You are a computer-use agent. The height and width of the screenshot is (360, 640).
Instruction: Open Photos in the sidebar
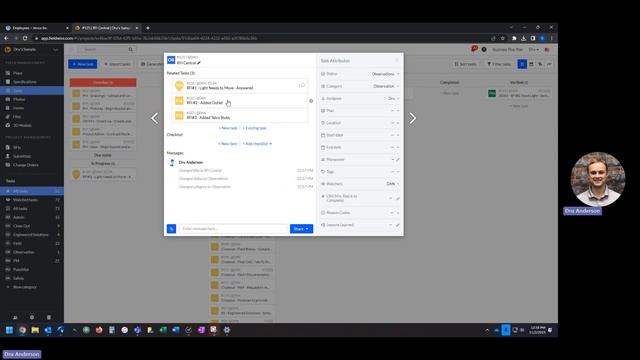pos(19,99)
